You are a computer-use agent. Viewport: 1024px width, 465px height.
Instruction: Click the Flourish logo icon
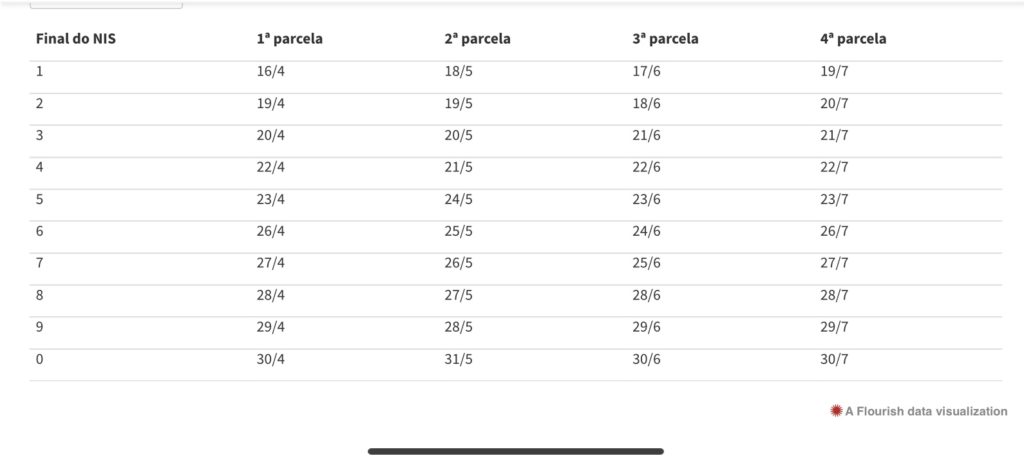point(836,411)
